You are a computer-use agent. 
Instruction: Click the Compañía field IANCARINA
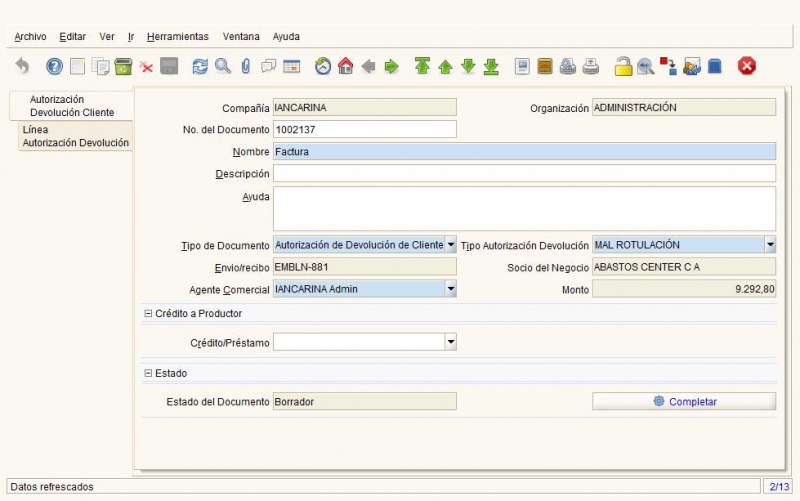[365, 107]
